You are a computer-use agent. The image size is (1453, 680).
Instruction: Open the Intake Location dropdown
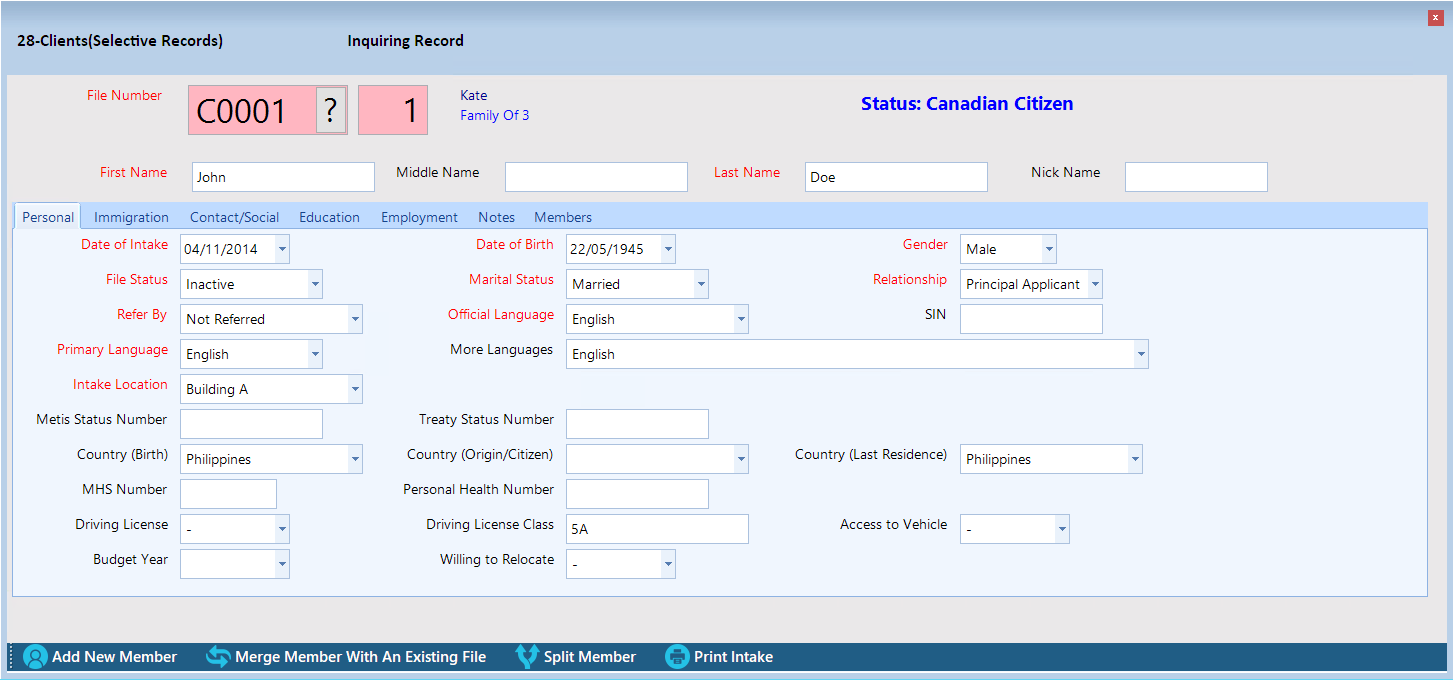coord(354,389)
